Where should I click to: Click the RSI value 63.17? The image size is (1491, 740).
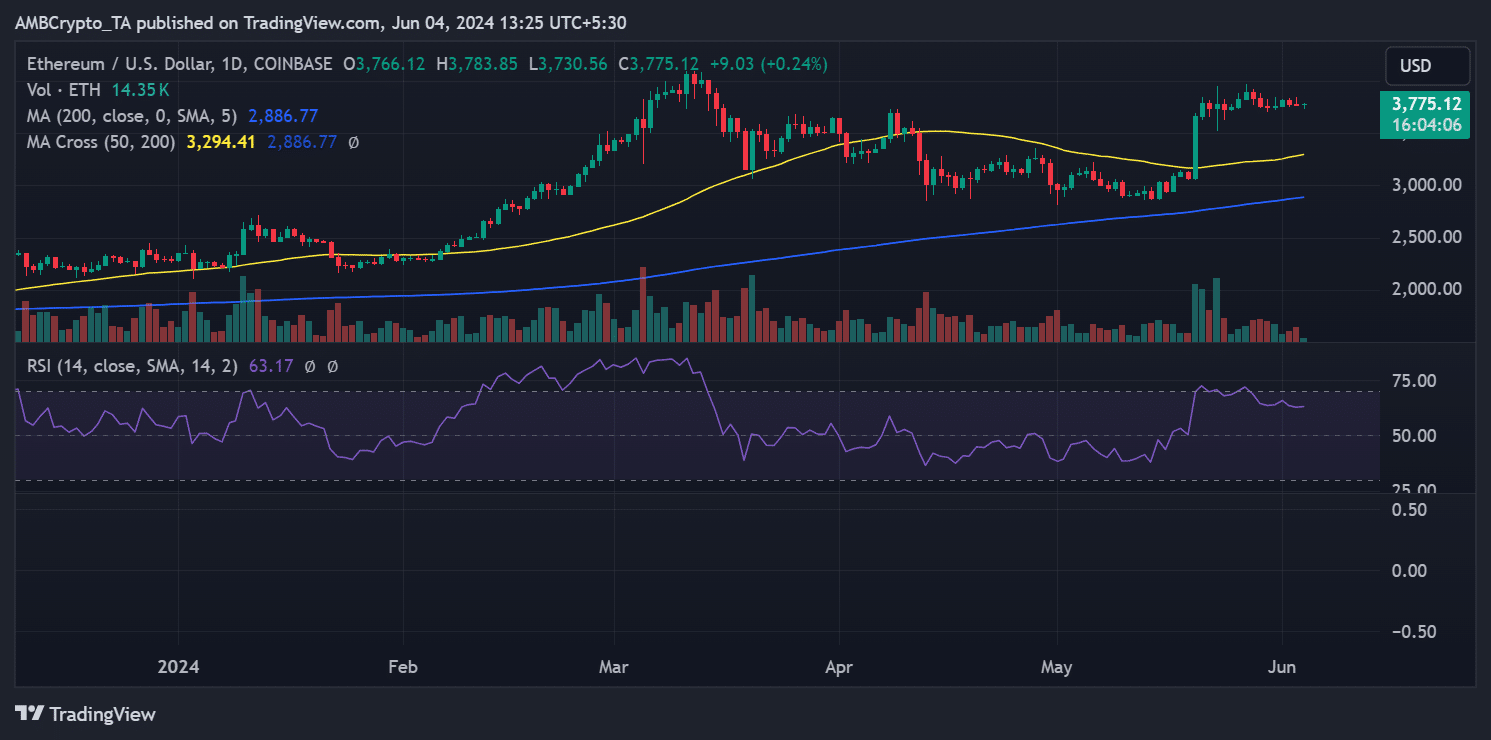[270, 367]
